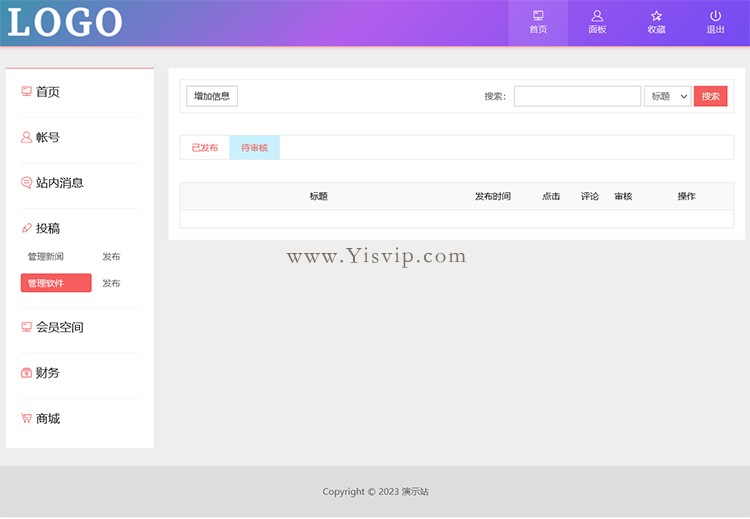Click the 投稿 pencil icon in sidebar
This screenshot has height=519, width=750.
click(x=26, y=228)
